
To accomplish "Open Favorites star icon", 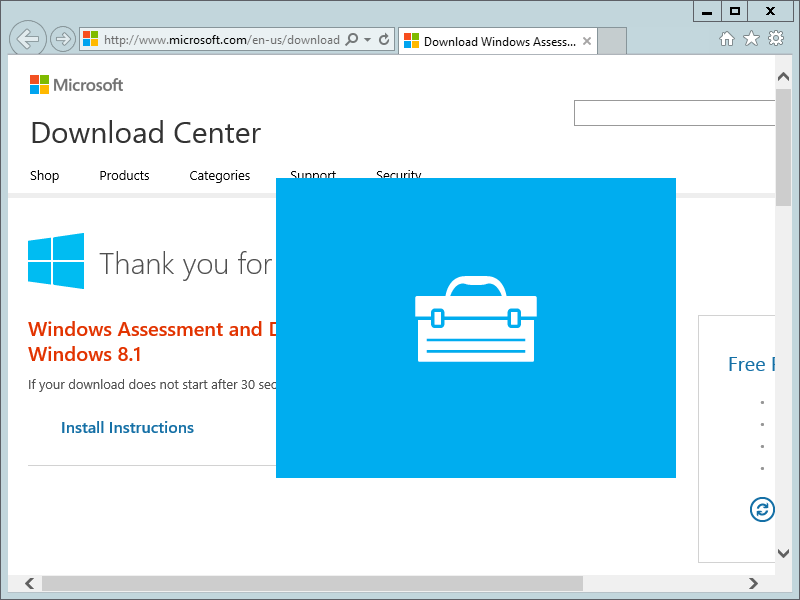I will 752,39.
